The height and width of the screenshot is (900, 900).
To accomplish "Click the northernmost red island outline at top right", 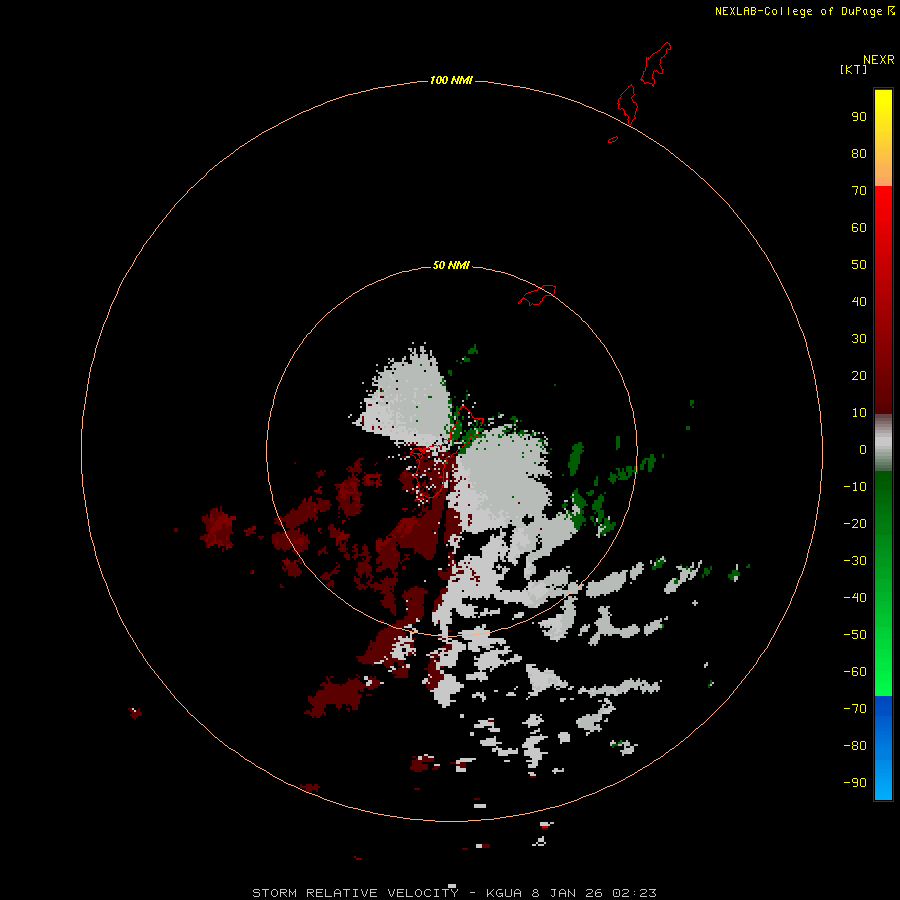I will (656, 64).
